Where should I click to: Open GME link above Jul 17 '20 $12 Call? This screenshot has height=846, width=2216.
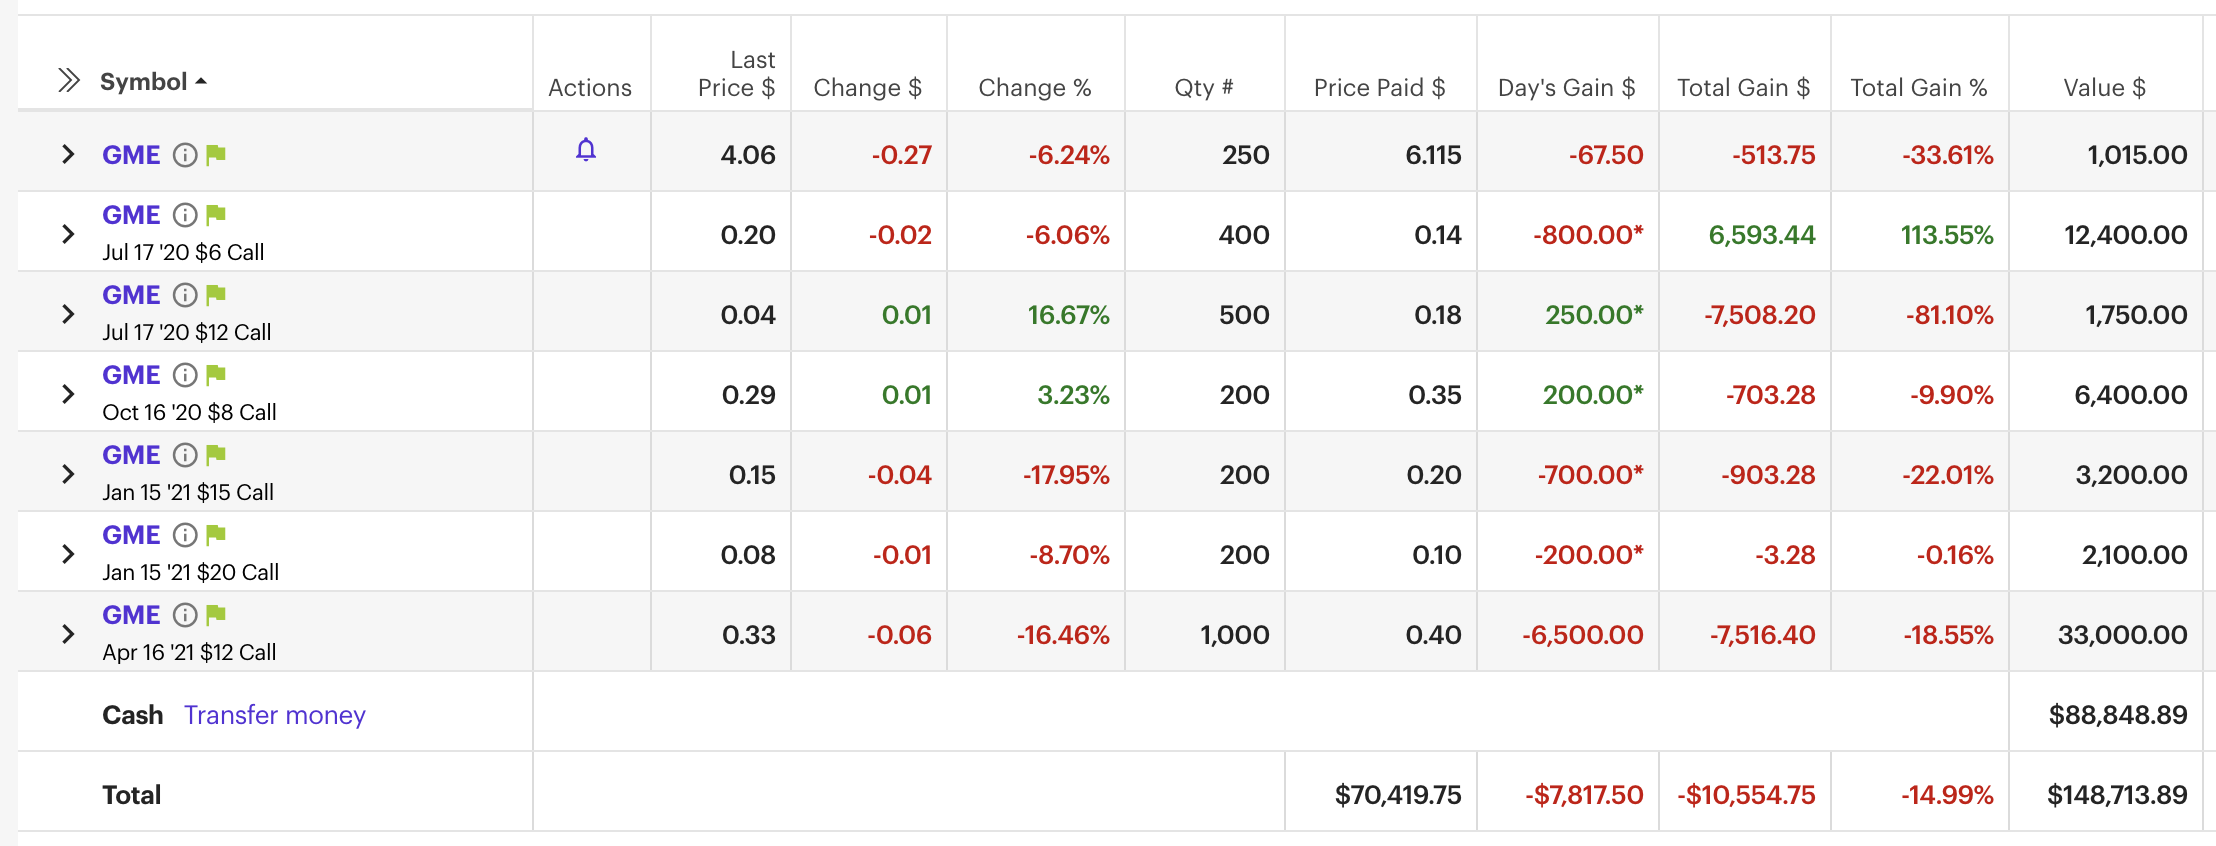tap(131, 295)
